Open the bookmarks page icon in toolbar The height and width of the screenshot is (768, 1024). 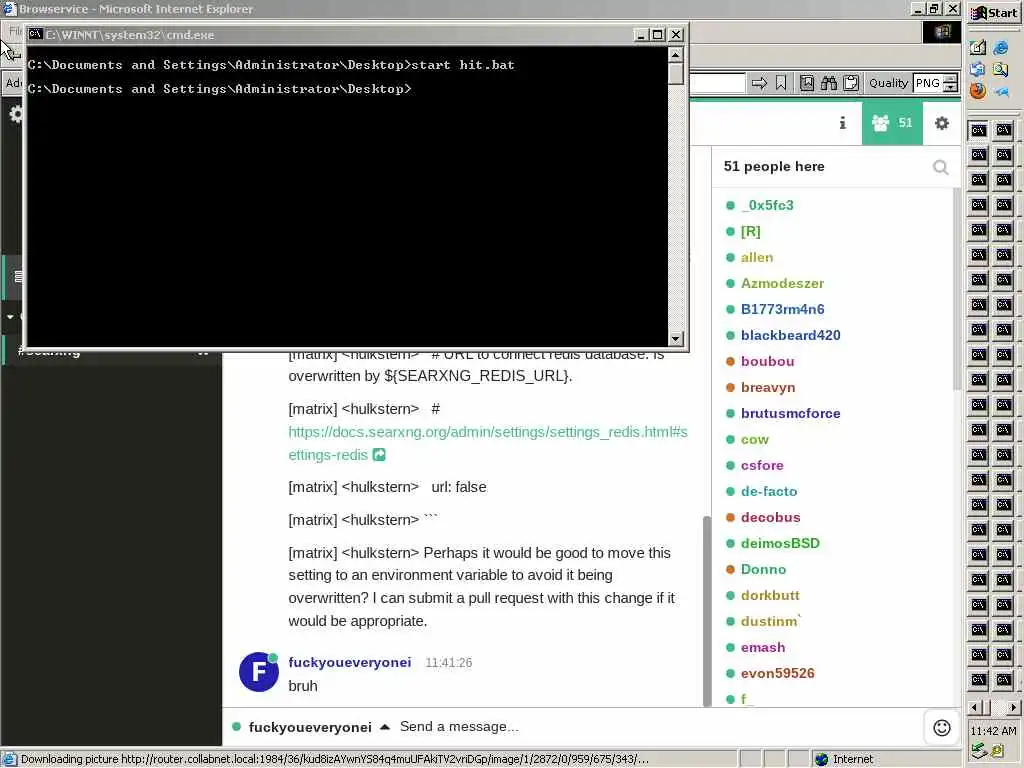(x=807, y=83)
